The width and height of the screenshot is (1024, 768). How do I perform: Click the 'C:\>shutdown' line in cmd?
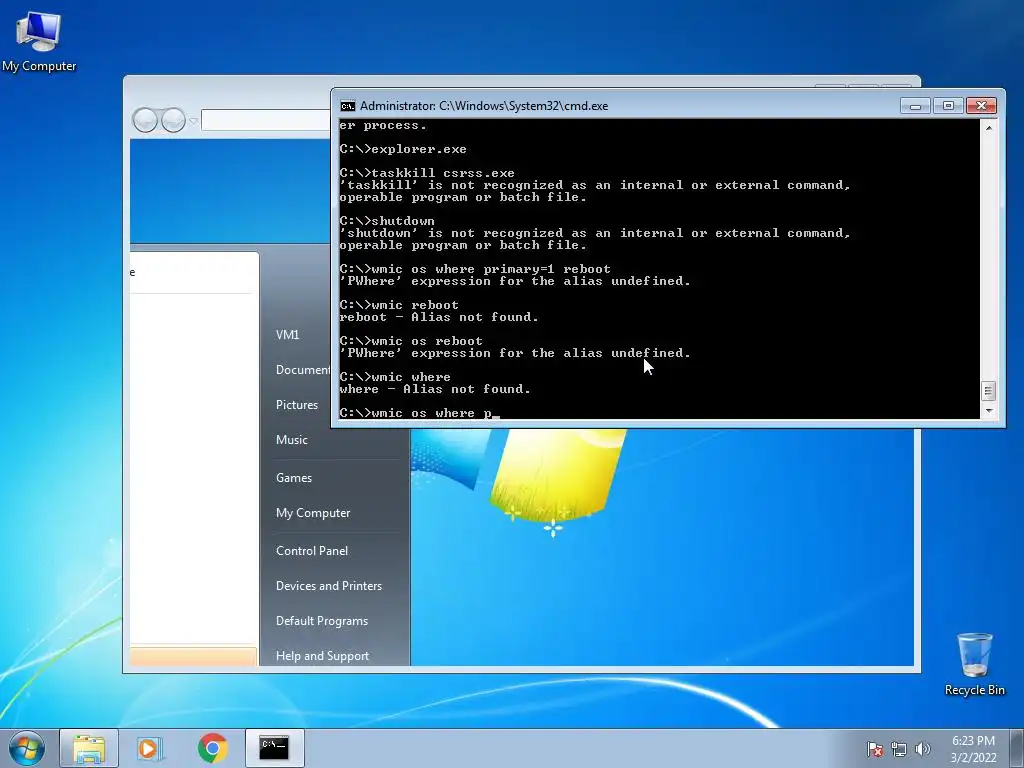click(387, 221)
